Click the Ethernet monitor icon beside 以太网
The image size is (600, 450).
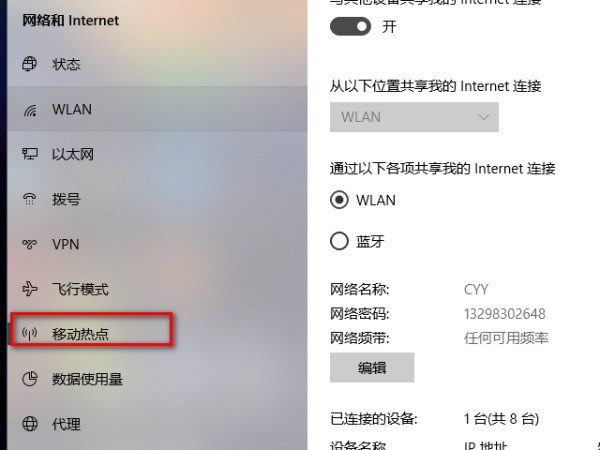[29, 154]
